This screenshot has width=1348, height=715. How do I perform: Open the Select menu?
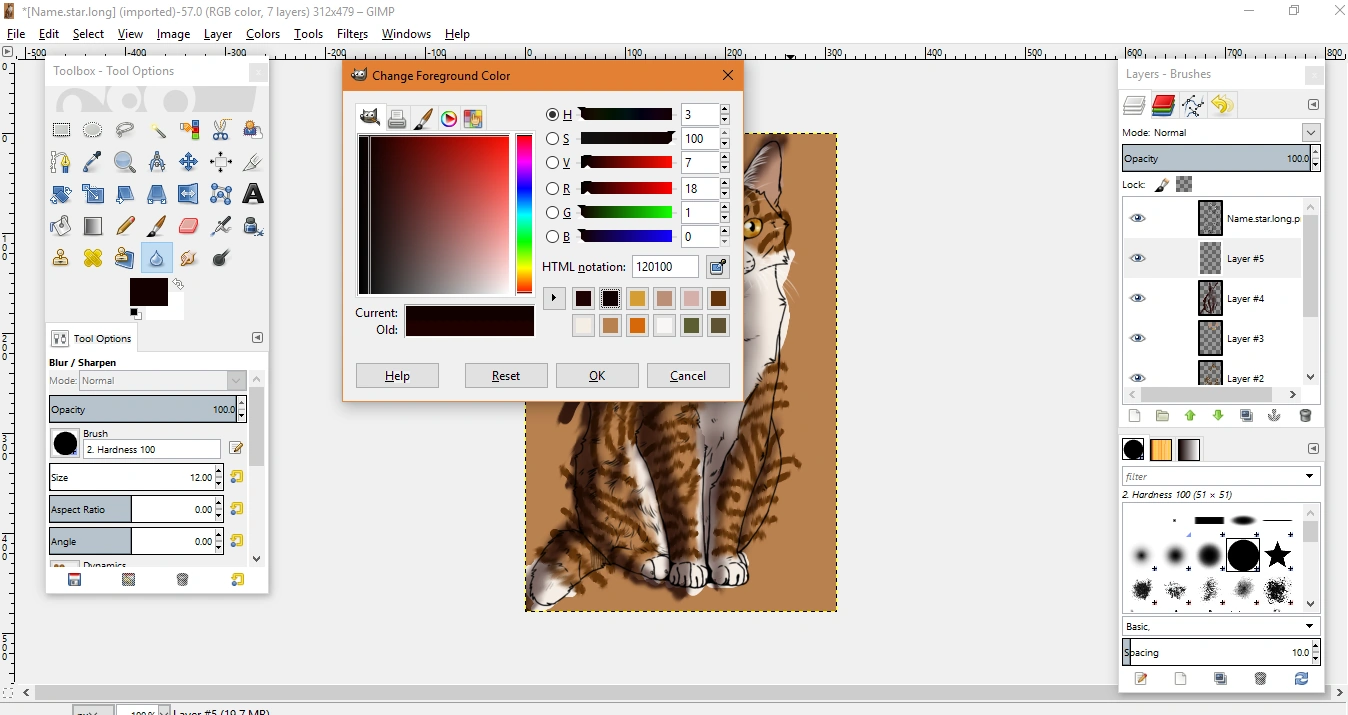[88, 33]
